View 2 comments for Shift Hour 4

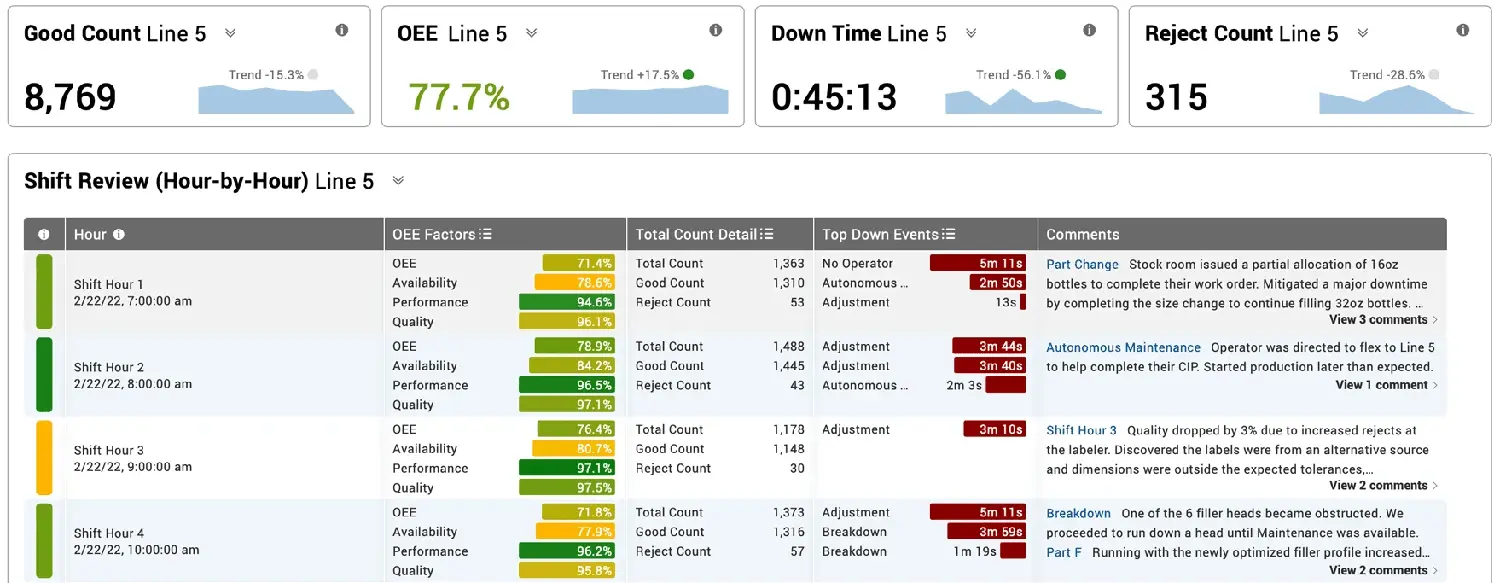click(x=1383, y=571)
